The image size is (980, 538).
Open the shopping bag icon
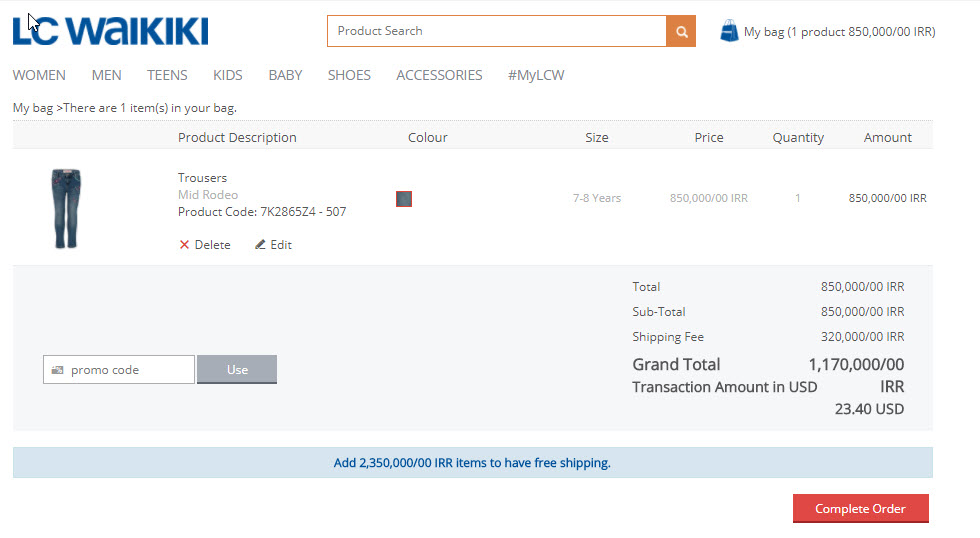coord(729,31)
